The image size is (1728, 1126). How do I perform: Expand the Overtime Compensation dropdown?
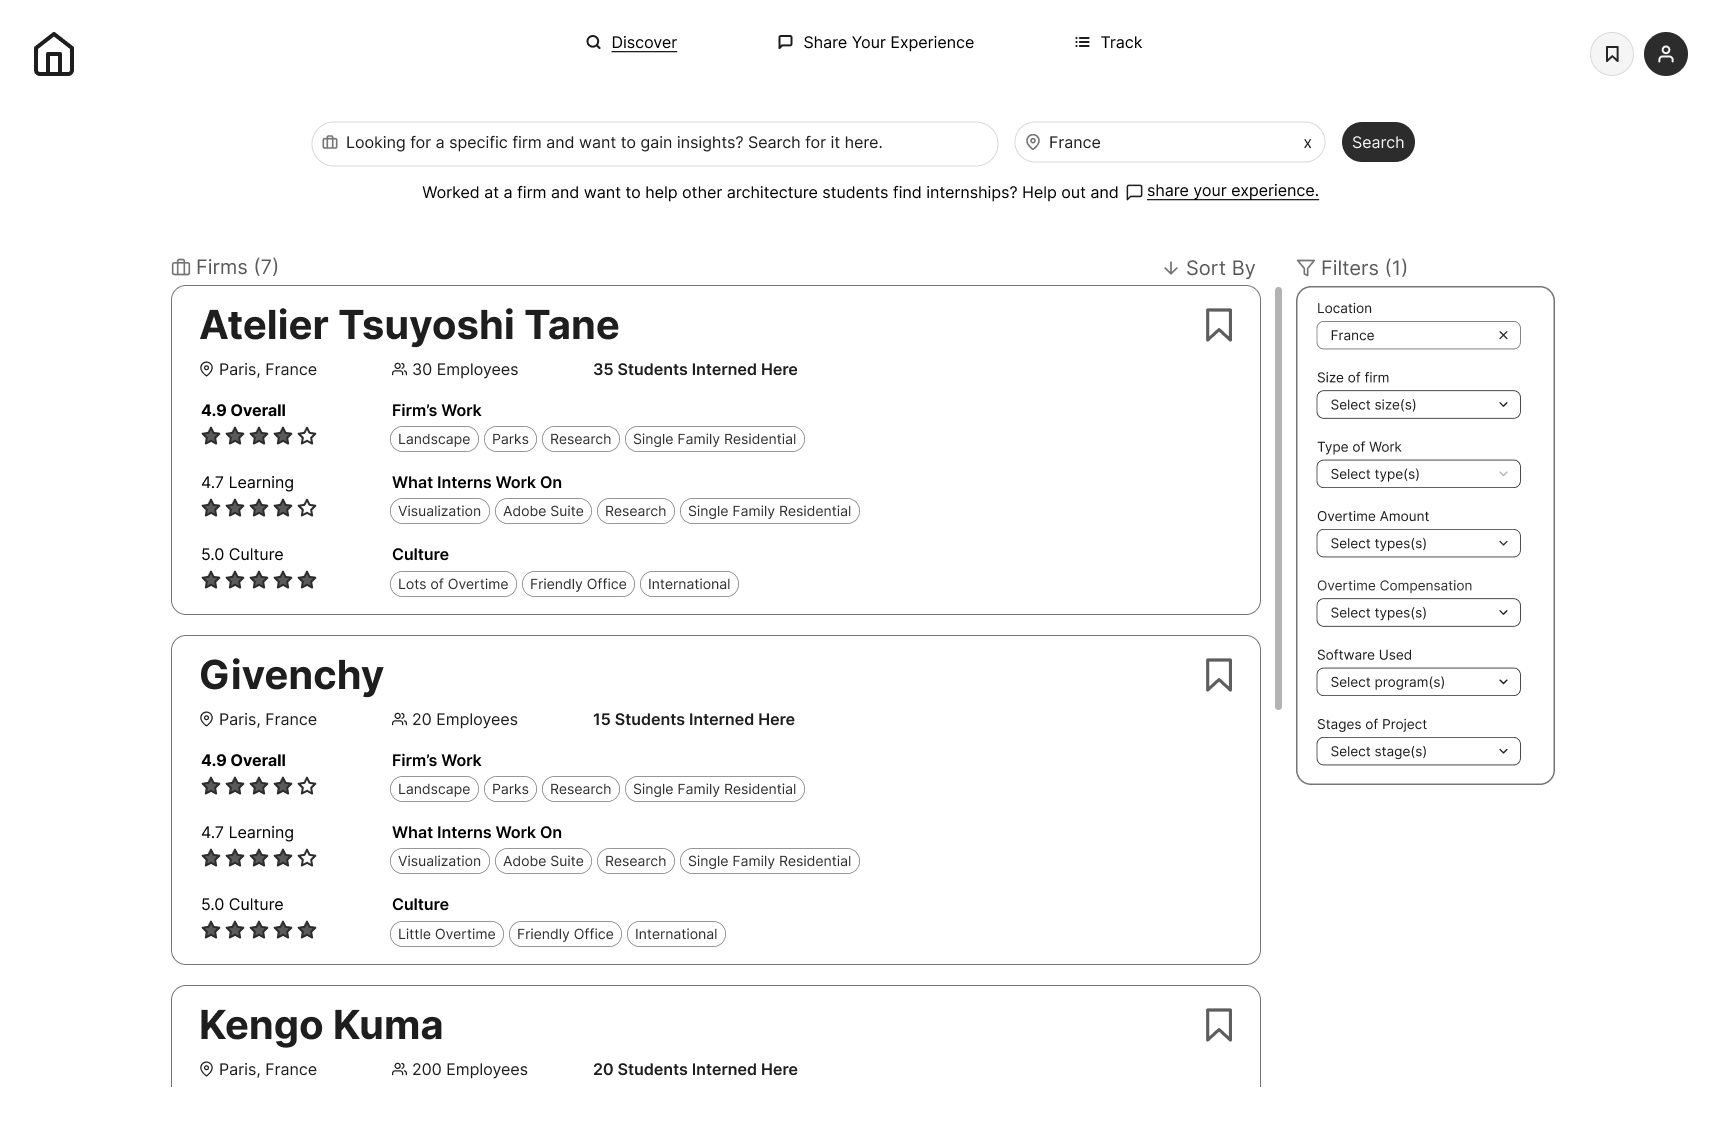pos(1418,613)
